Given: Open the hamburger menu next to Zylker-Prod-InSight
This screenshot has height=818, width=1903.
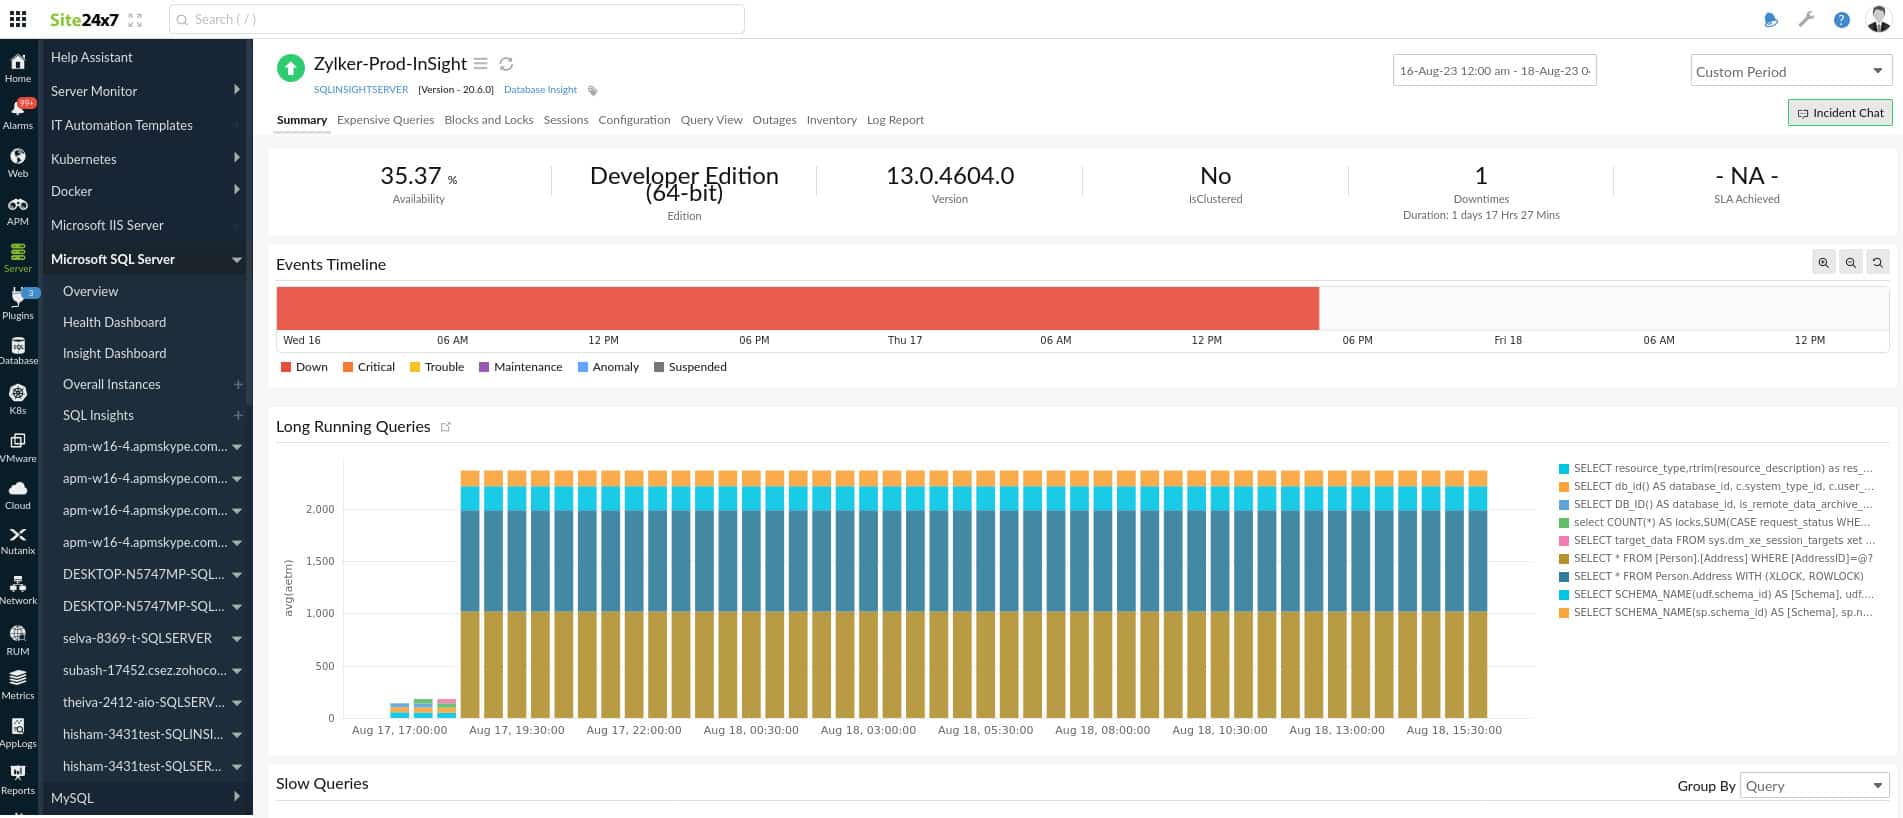Looking at the screenshot, I should (481, 64).
